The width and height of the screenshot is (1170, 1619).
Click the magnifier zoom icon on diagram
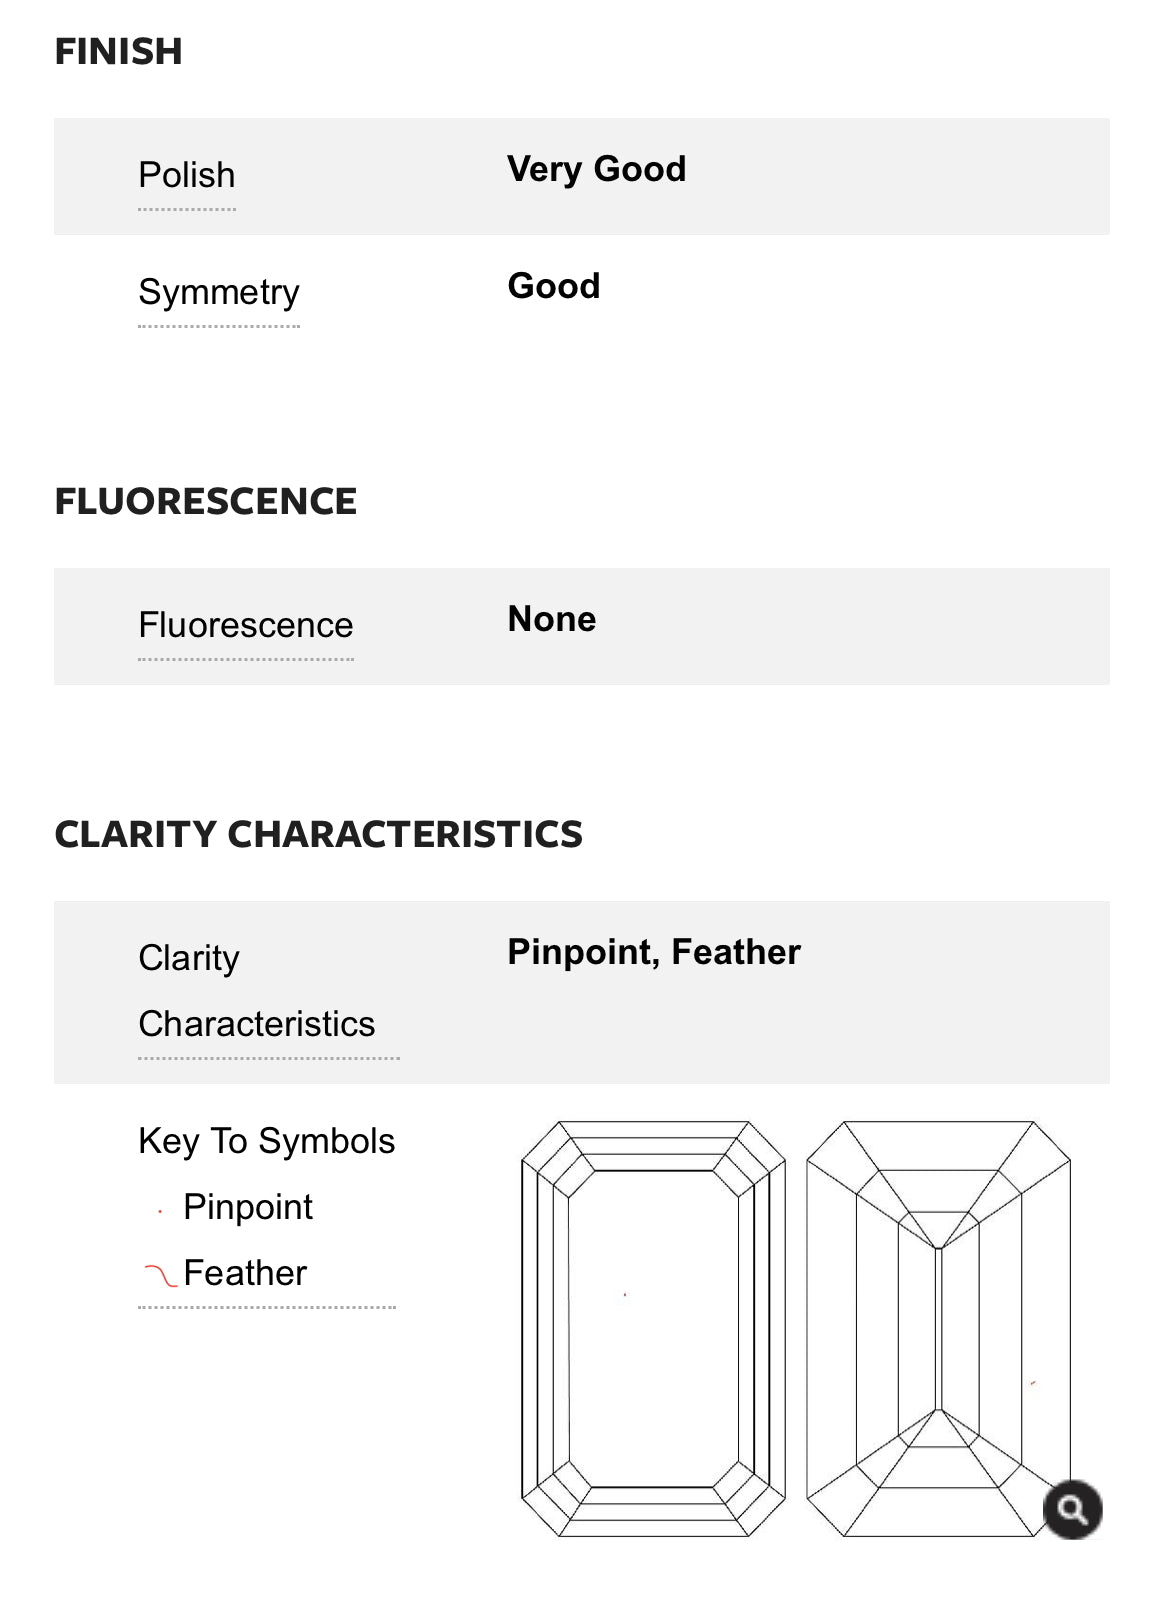[1072, 1509]
